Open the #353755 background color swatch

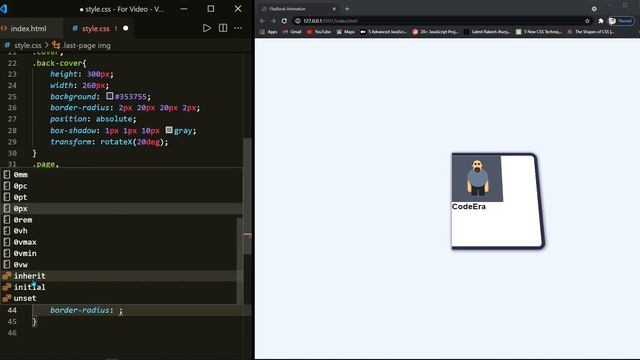pyautogui.click(x=110, y=96)
